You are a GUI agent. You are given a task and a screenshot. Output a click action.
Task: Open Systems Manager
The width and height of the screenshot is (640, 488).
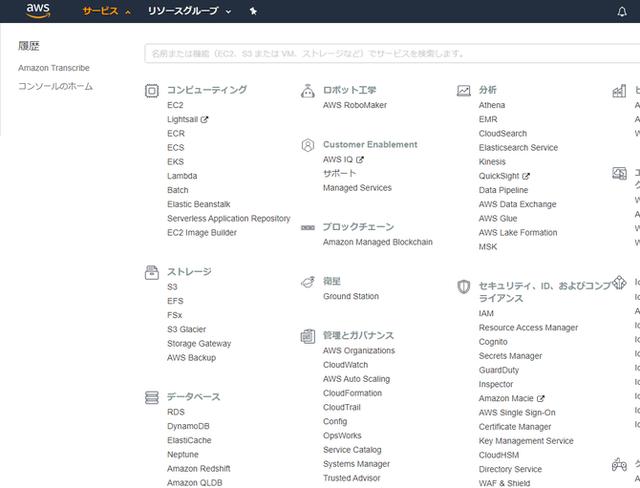(x=356, y=464)
